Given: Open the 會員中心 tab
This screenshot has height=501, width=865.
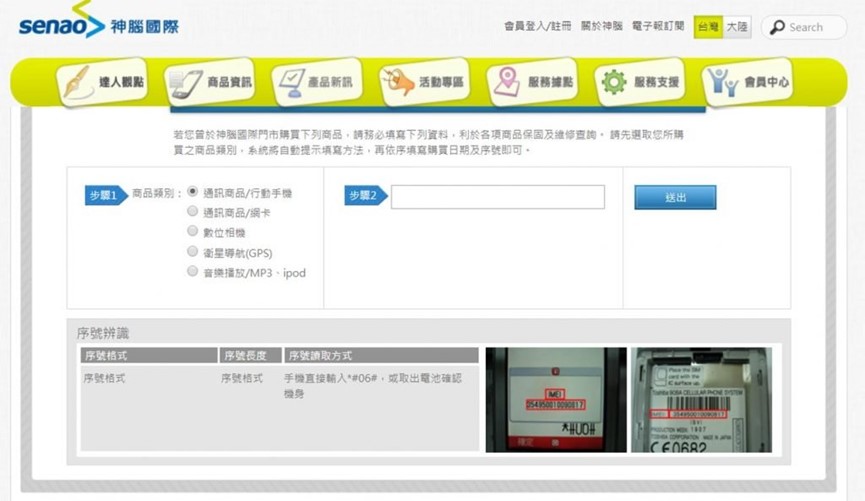Looking at the screenshot, I should coord(747,82).
